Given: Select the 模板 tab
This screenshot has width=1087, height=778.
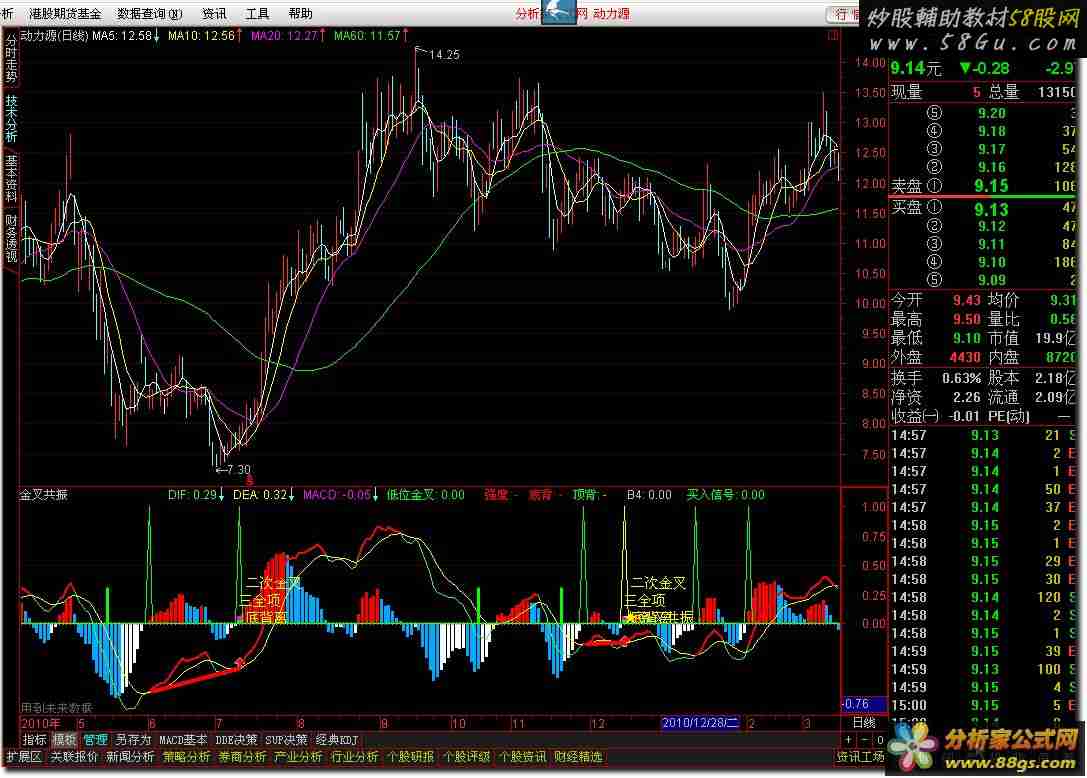Looking at the screenshot, I should pyautogui.click(x=64, y=740).
